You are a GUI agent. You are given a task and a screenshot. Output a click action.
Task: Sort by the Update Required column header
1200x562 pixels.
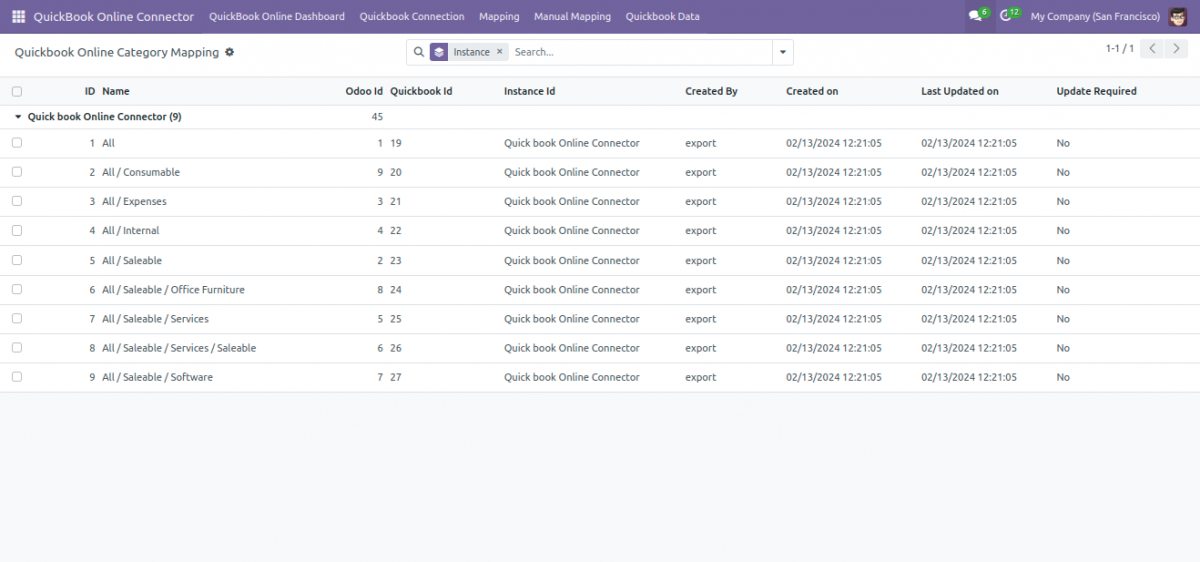click(x=1097, y=91)
